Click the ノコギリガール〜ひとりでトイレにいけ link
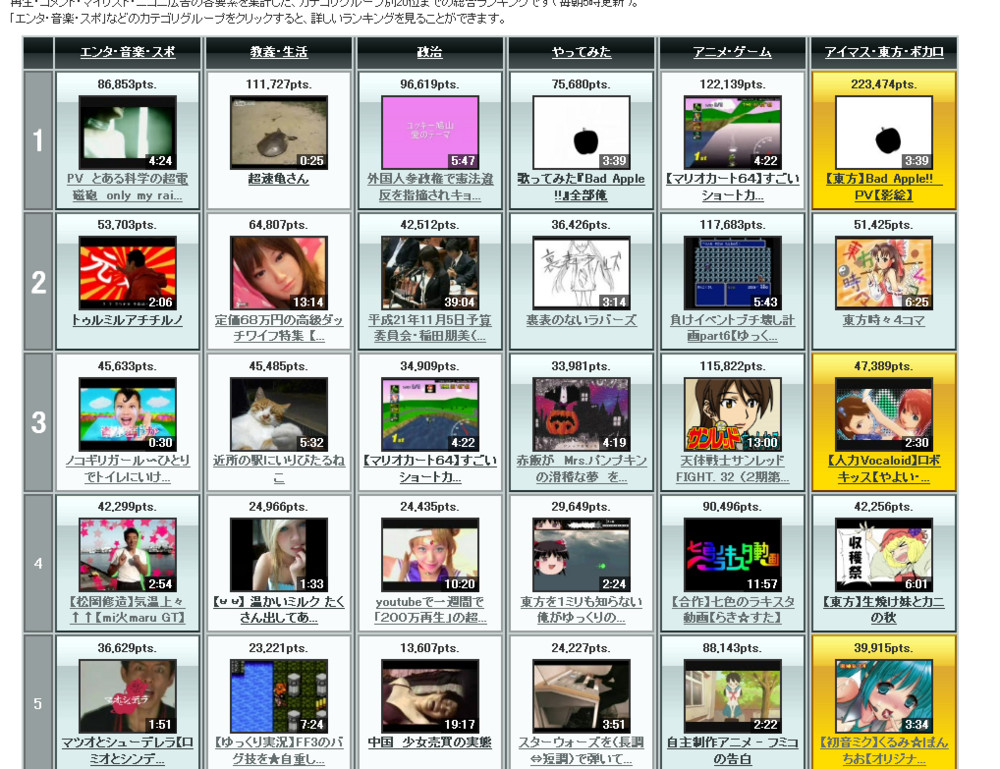 coord(128,469)
